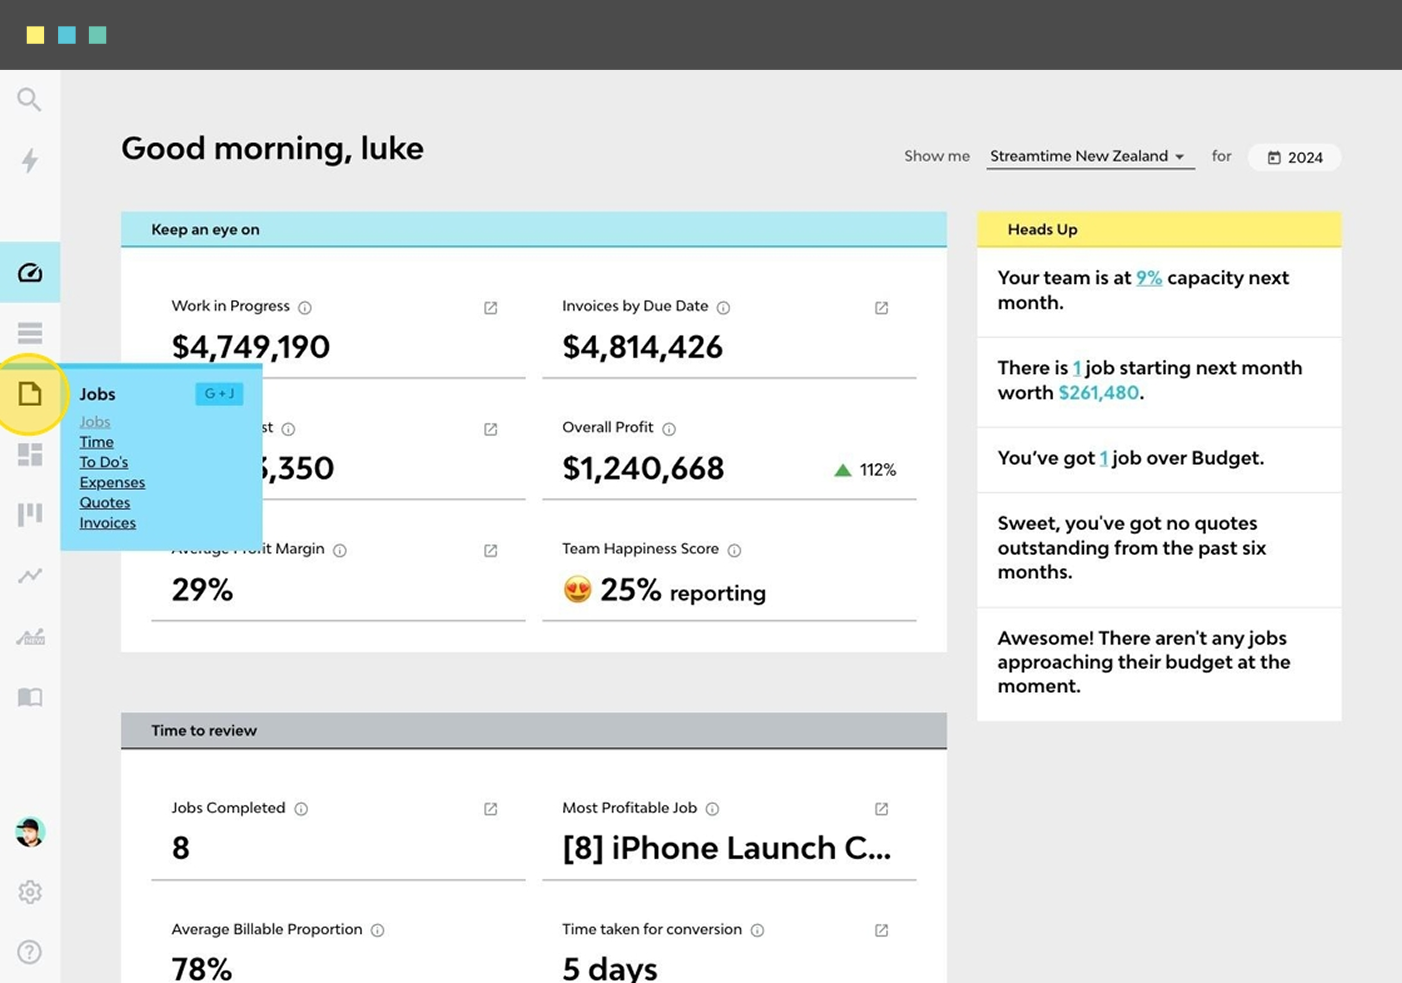1402x983 pixels.
Task: Open the dashboard speedometer icon
Action: [29, 271]
